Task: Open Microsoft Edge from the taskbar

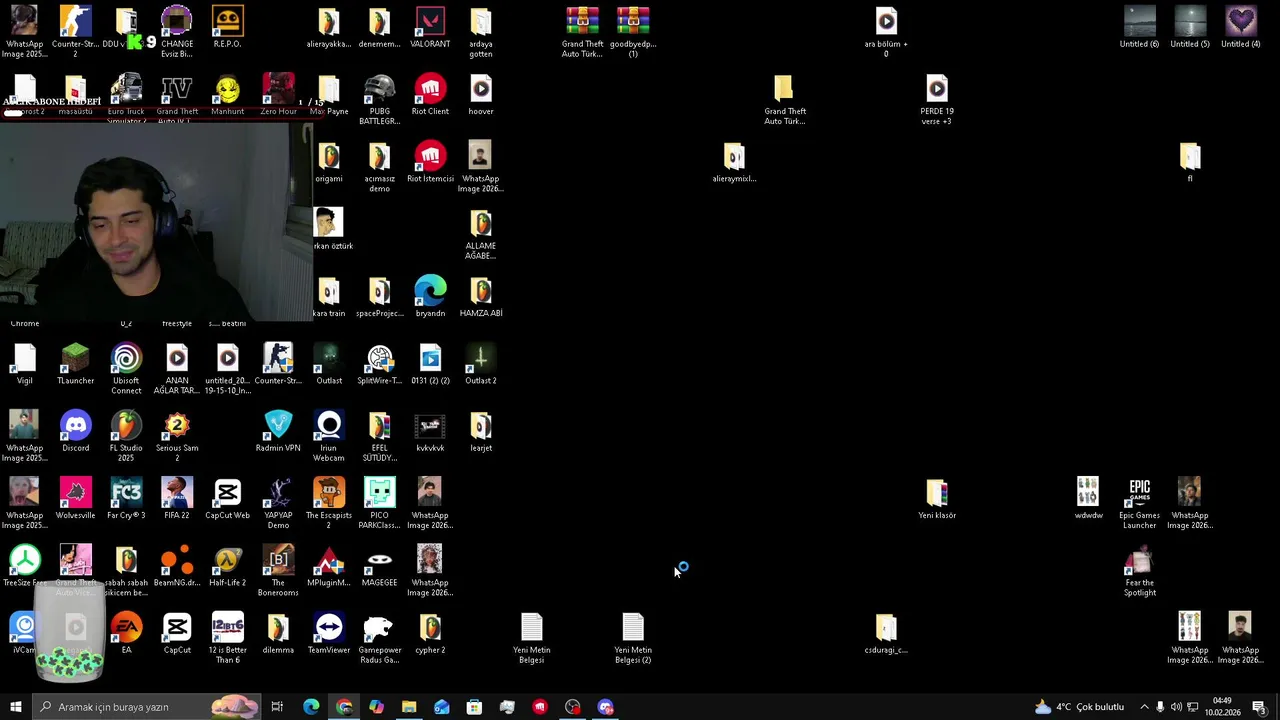Action: pyautogui.click(x=311, y=707)
